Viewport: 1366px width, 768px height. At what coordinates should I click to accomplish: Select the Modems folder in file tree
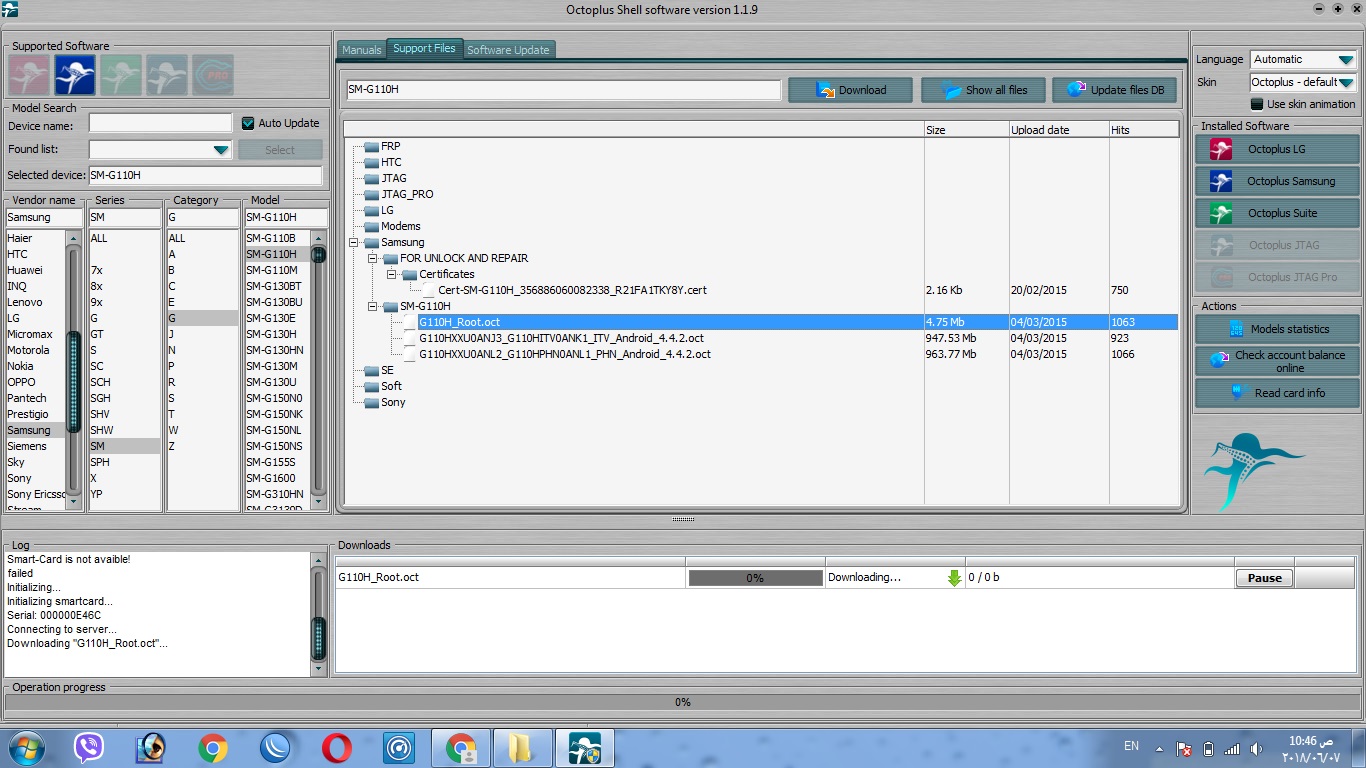tap(400, 226)
